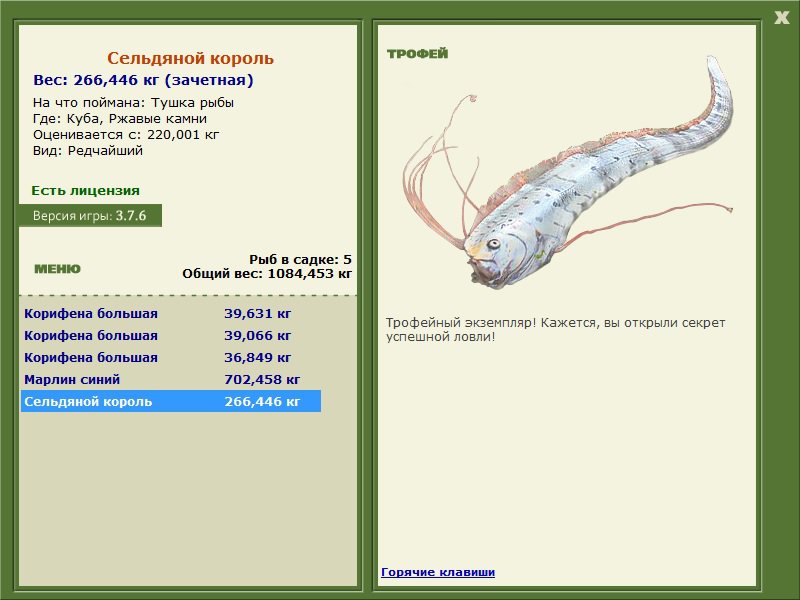Screen dimensions: 800x600
Task: Click the Вид: Редчайший line
Action: 88,151
